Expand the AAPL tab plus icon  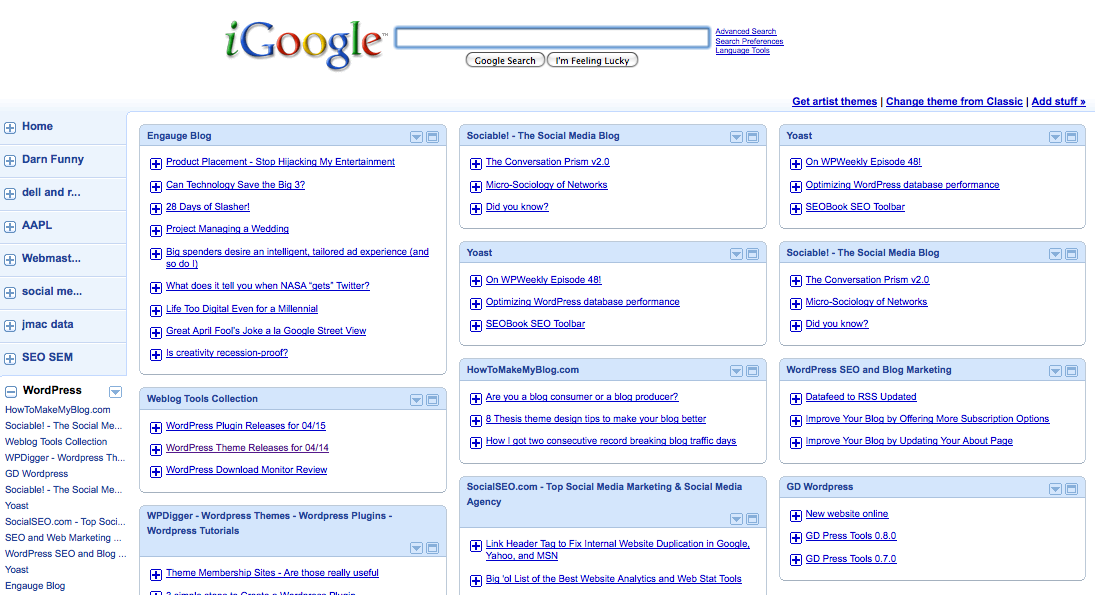click(10, 227)
